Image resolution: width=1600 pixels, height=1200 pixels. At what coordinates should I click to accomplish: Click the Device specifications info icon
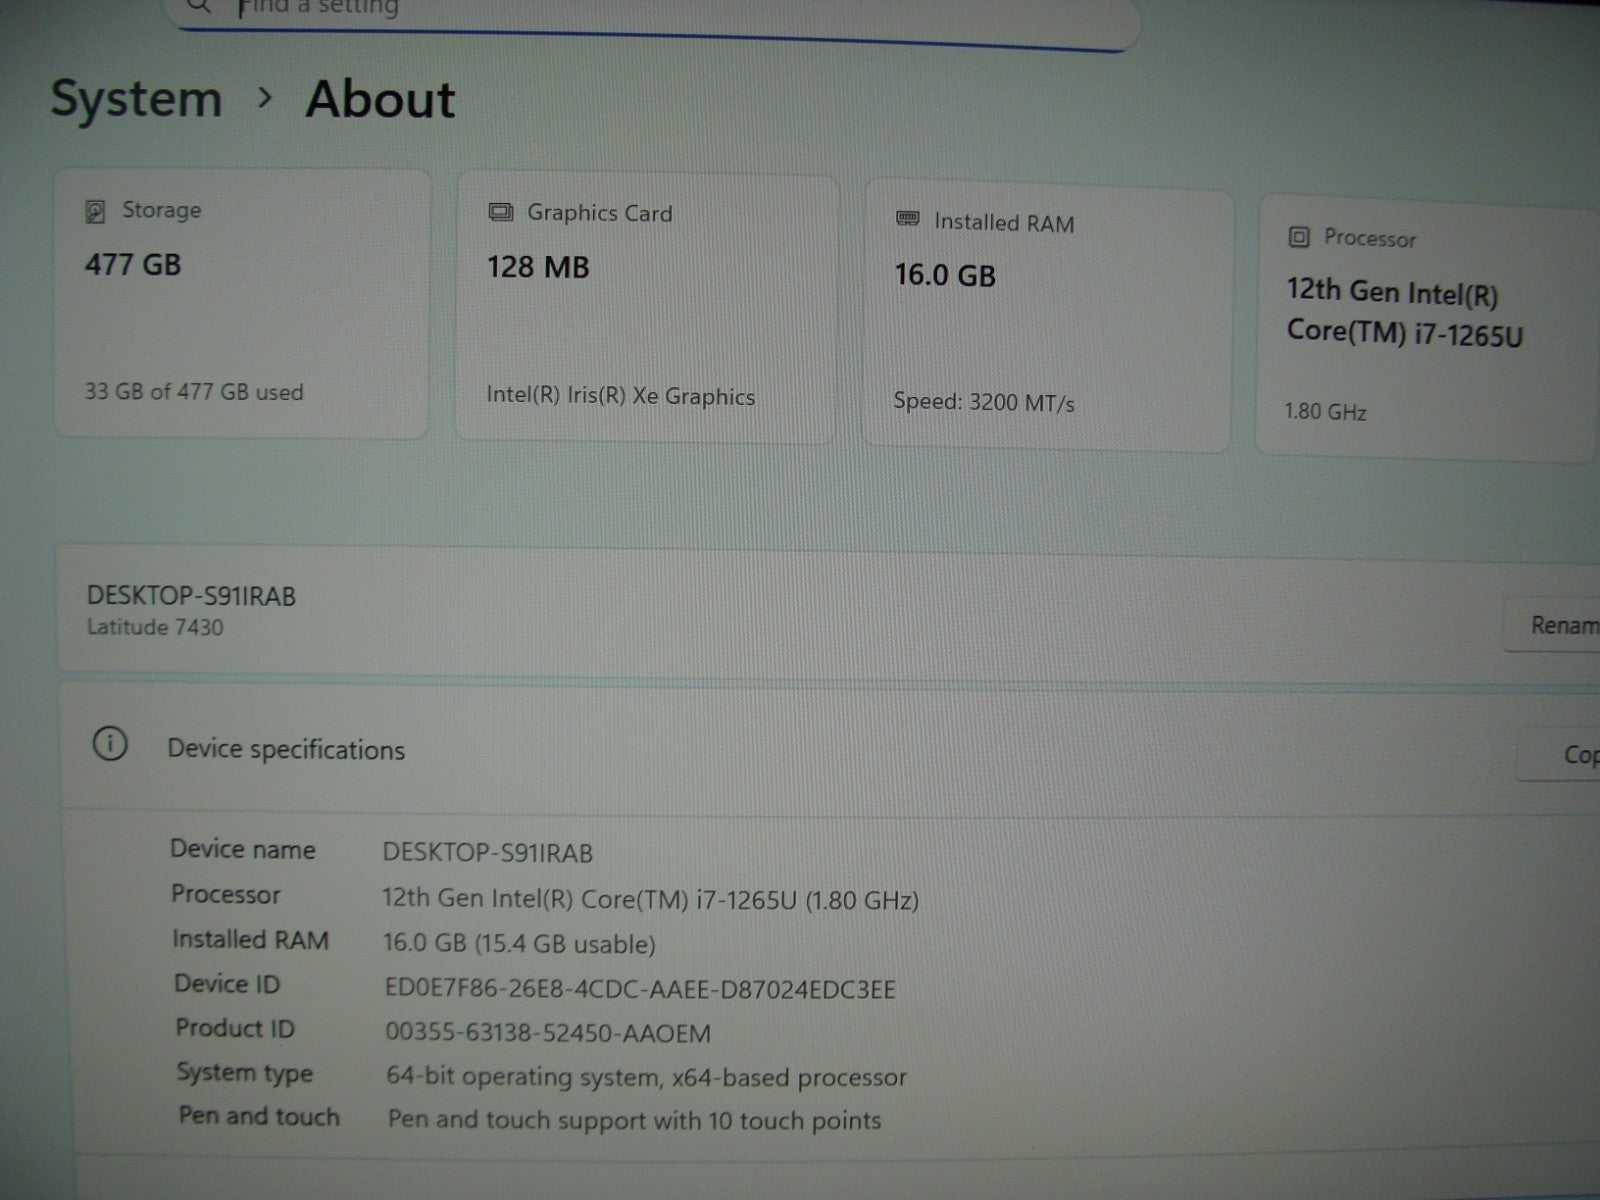[110, 745]
